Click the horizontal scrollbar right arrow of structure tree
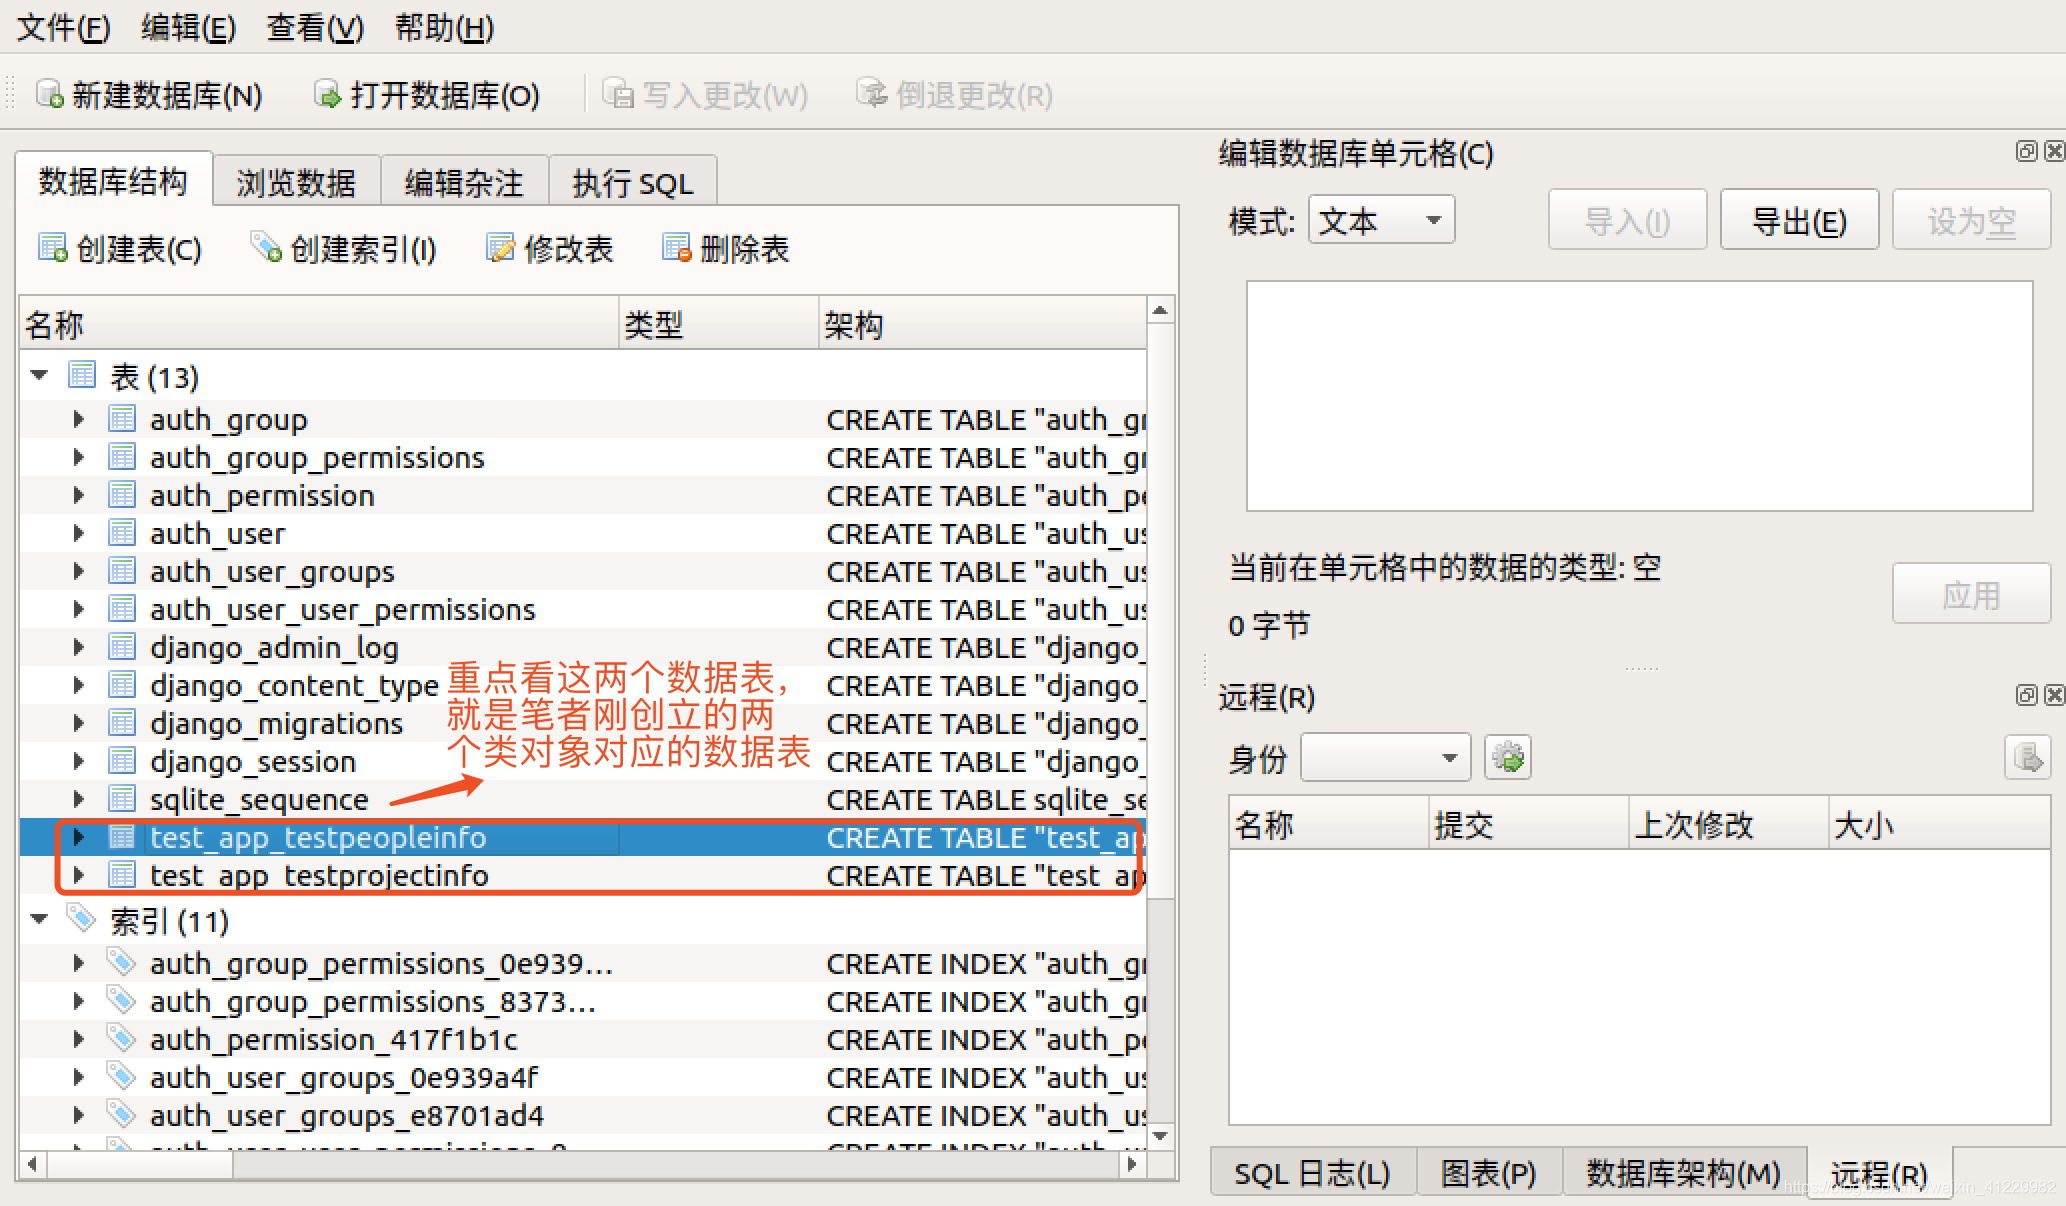2066x1206 pixels. click(1132, 1164)
